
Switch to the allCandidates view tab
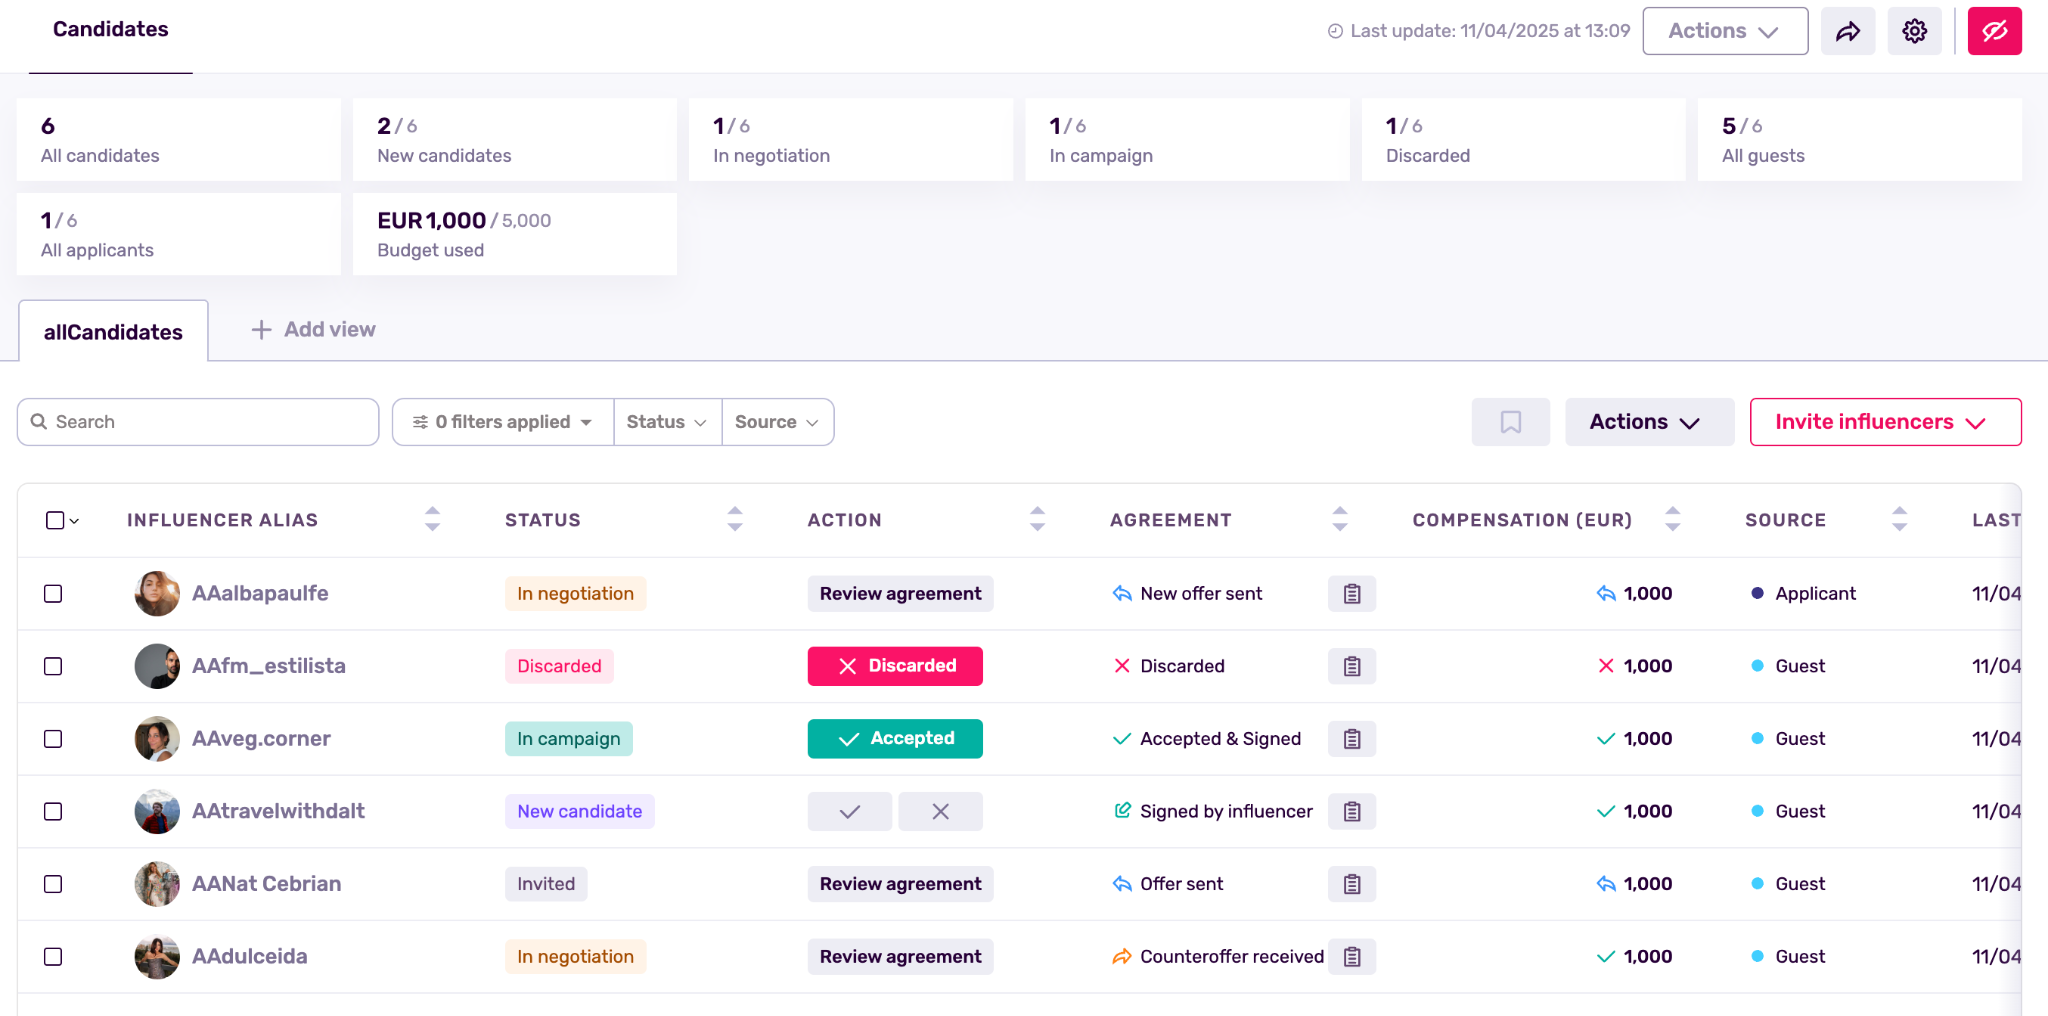click(113, 332)
